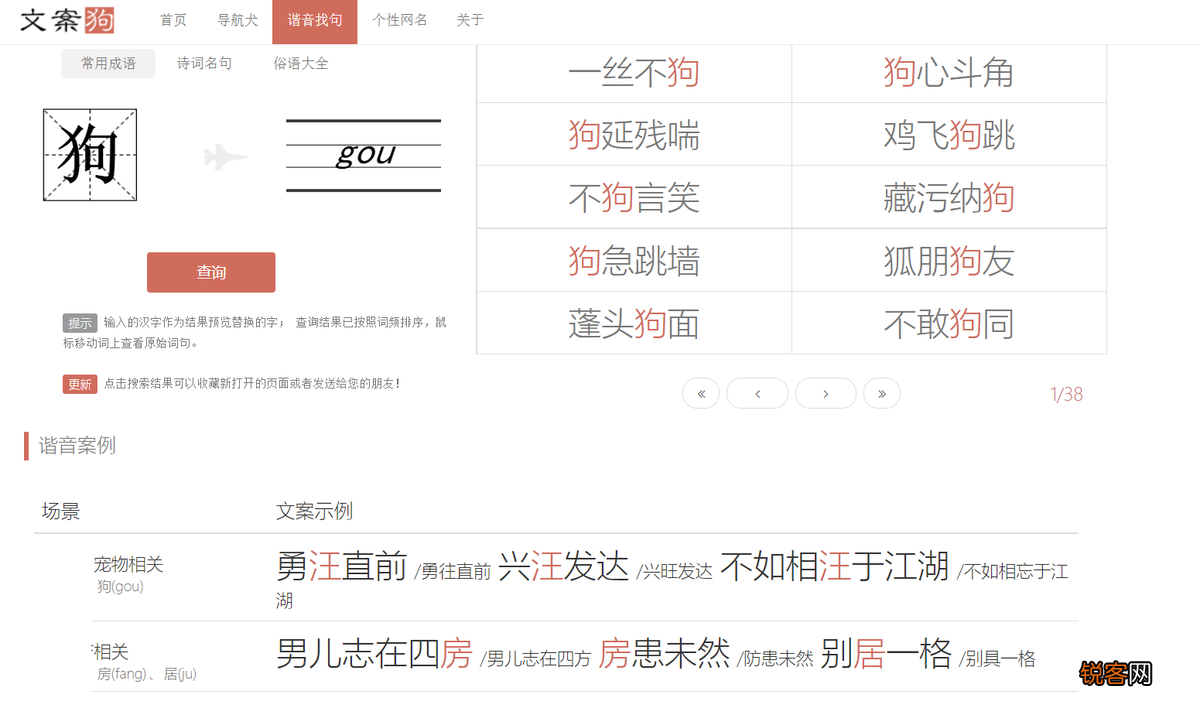Click the original phrase /勇往直前

click(453, 572)
